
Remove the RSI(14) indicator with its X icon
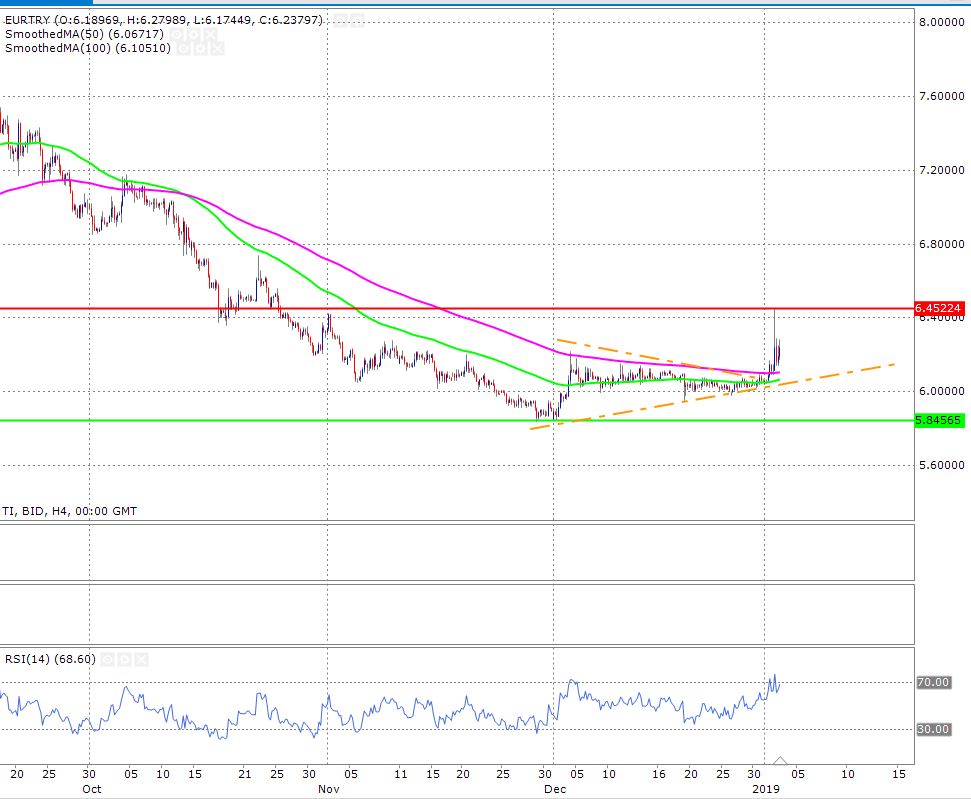[141, 660]
